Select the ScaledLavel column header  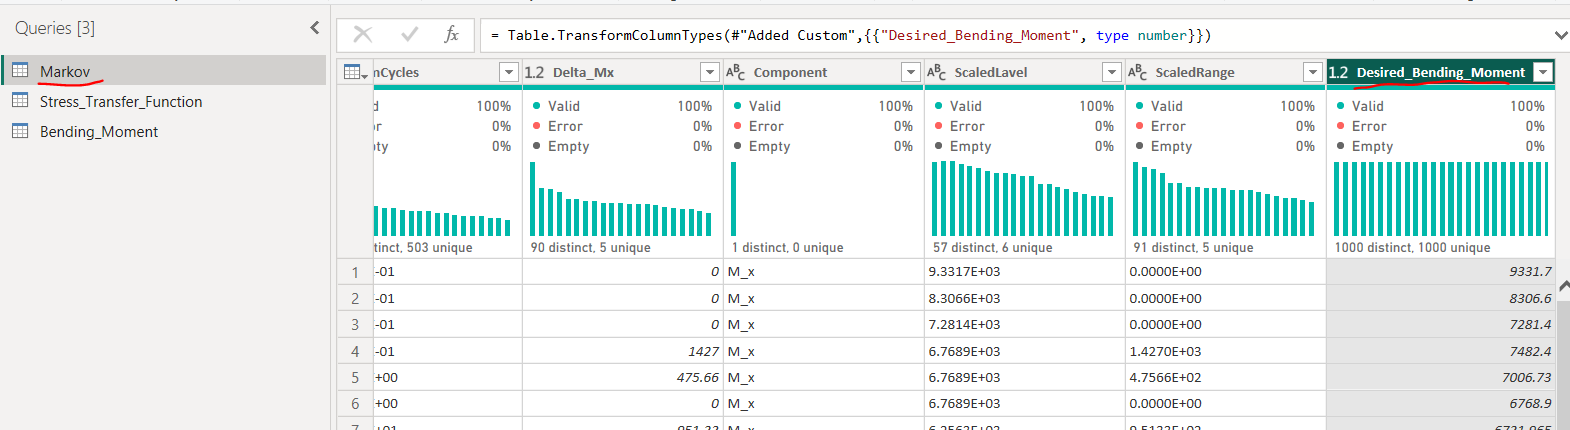click(x=1024, y=72)
